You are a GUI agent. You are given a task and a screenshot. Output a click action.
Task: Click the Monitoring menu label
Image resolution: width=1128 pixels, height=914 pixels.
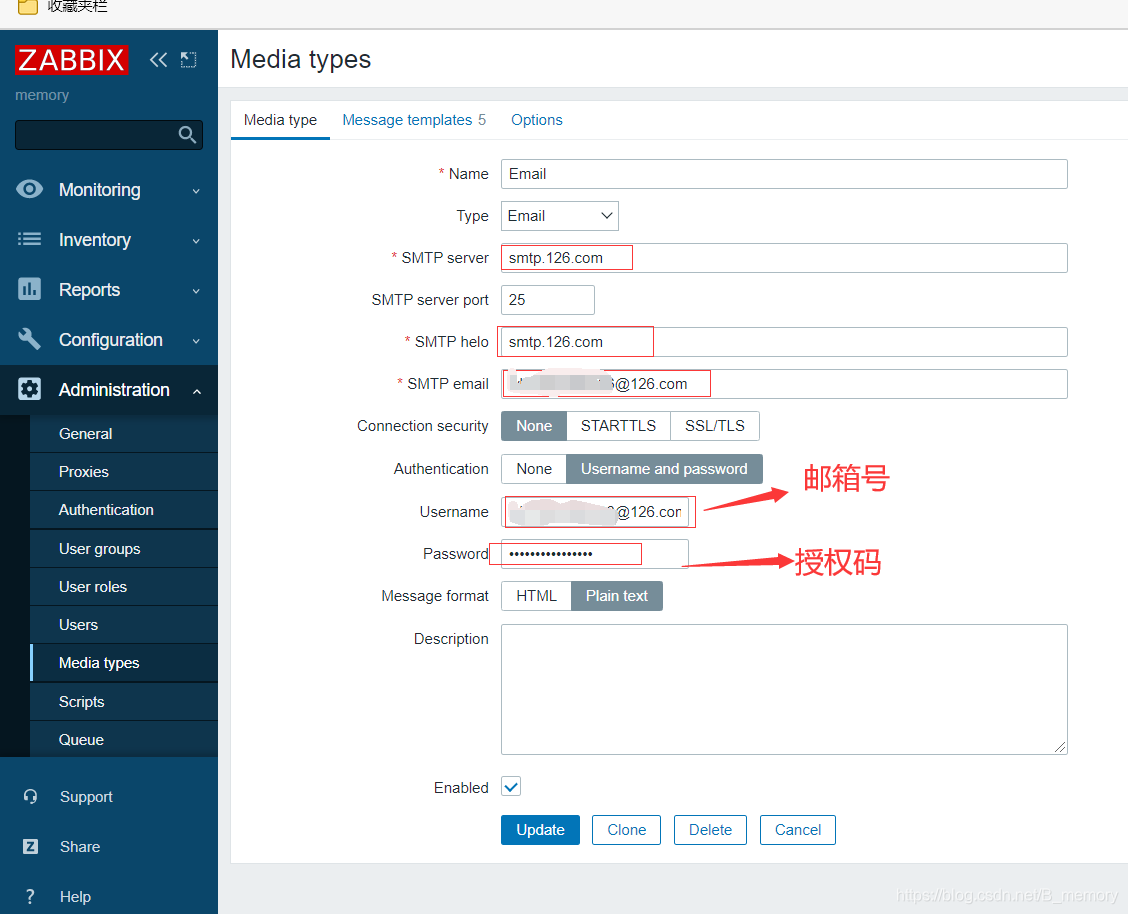click(x=99, y=190)
